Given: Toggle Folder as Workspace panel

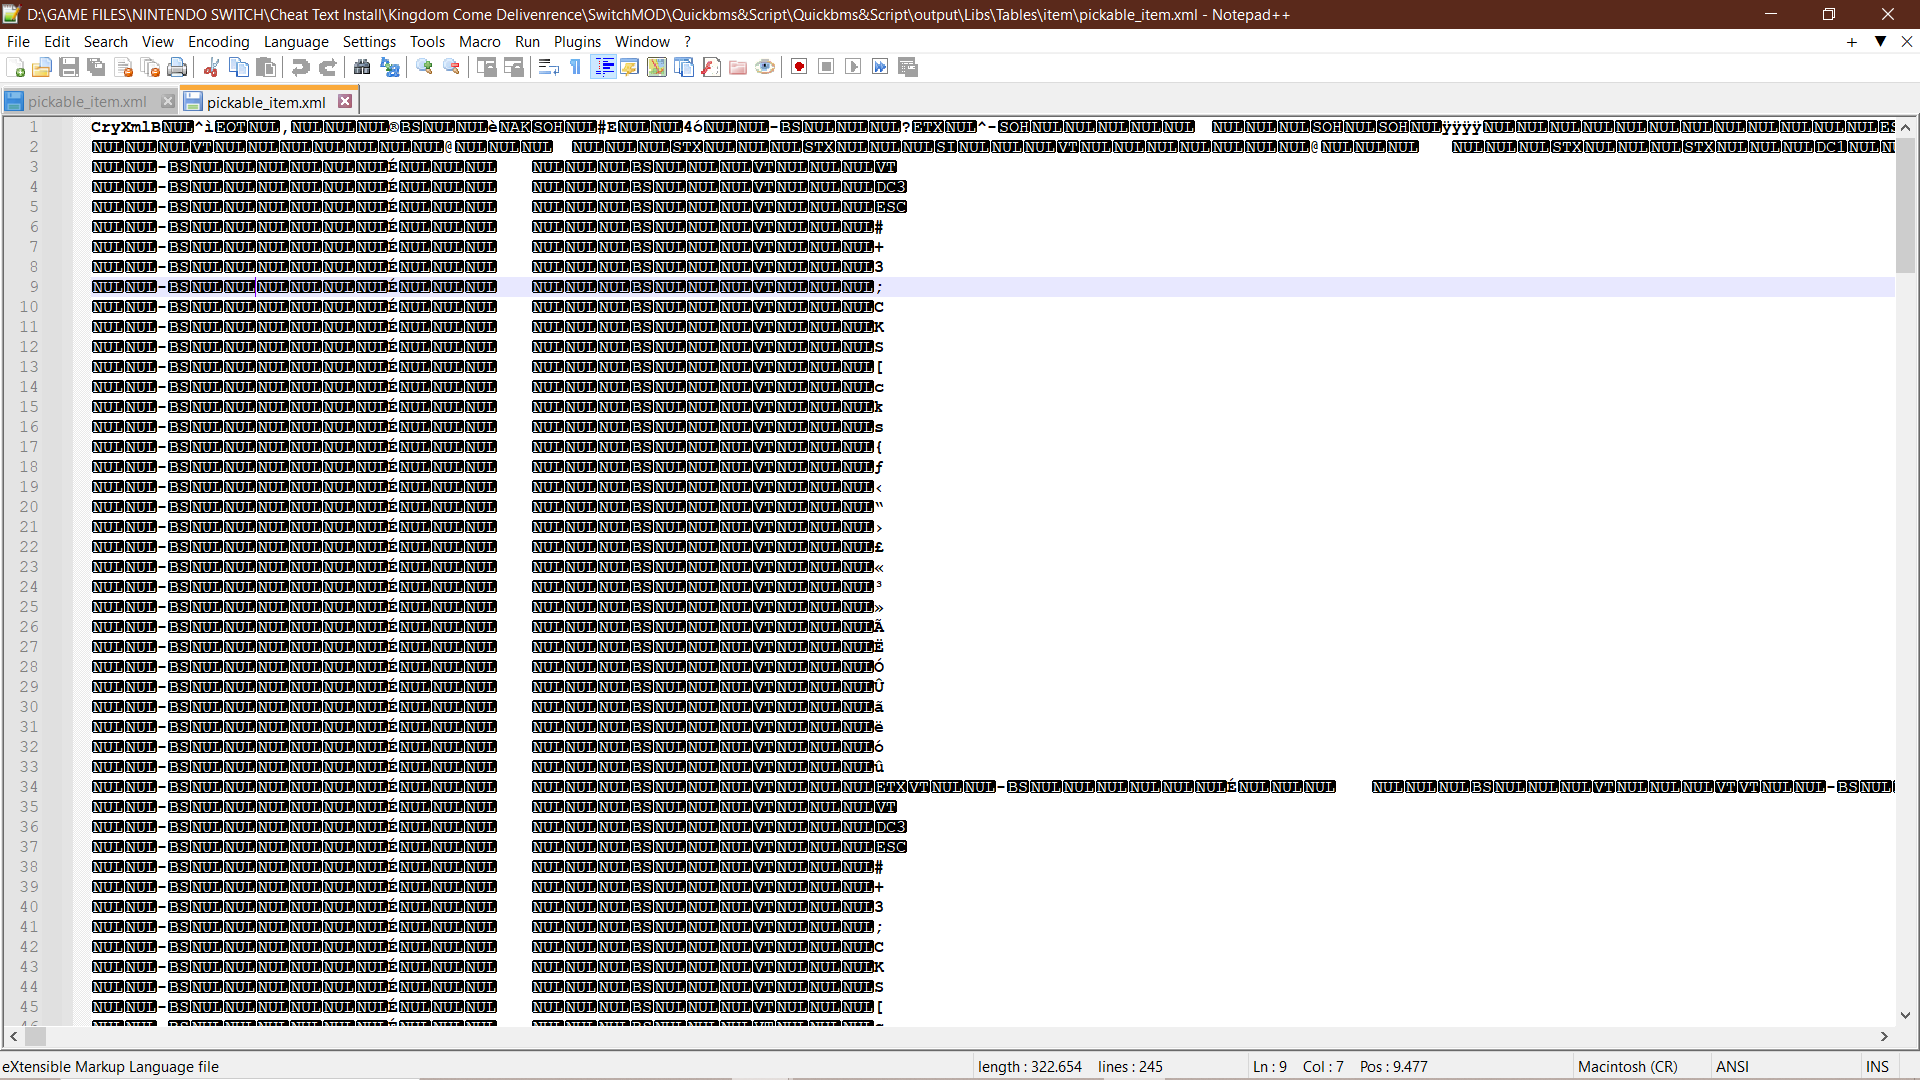Looking at the screenshot, I should click(x=738, y=67).
